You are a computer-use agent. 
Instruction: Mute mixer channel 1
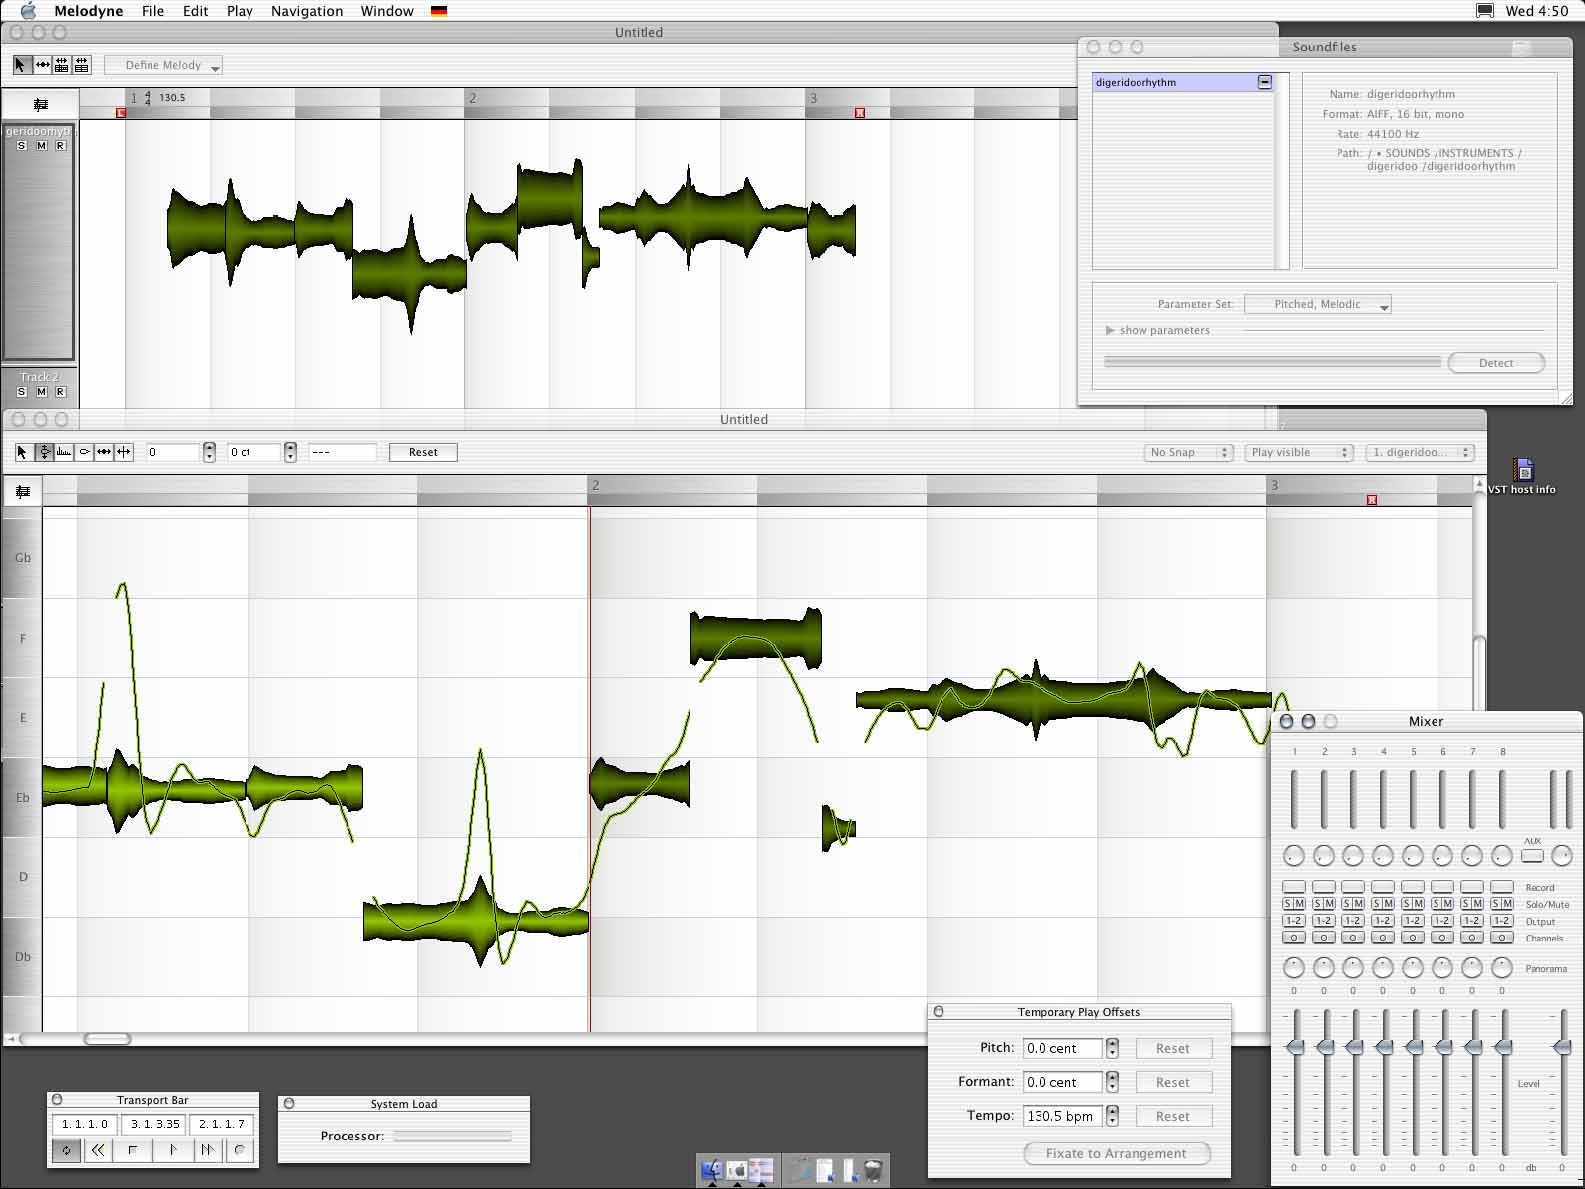pyautogui.click(x=1300, y=904)
